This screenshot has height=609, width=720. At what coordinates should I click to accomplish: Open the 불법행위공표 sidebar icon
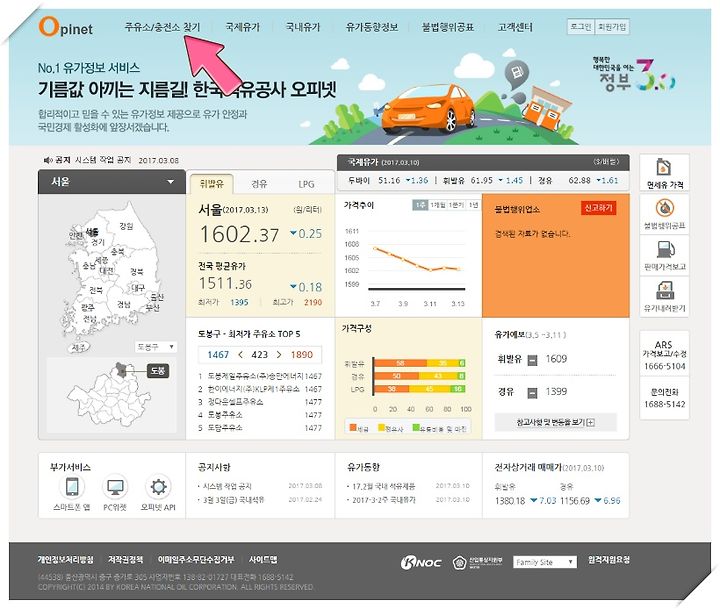coord(664,214)
